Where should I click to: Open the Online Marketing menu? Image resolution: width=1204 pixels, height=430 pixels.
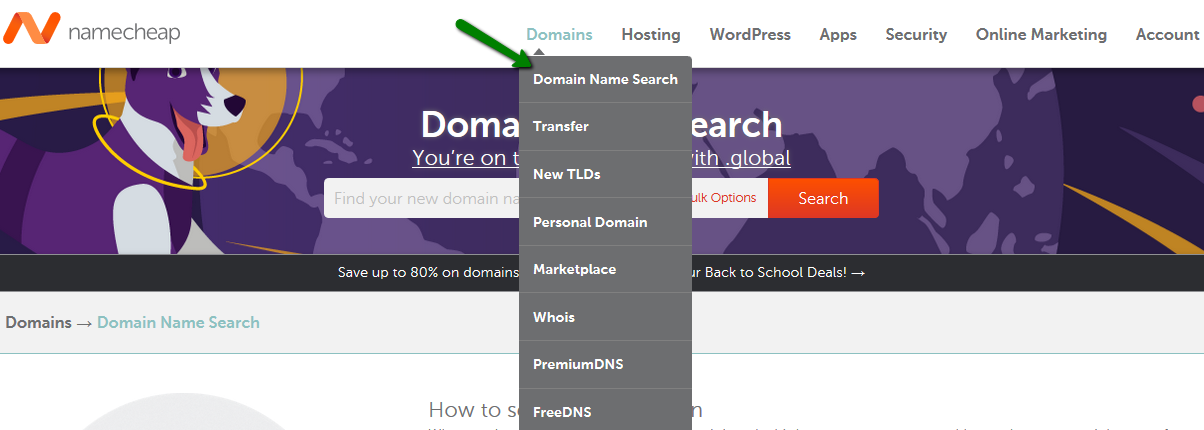pos(1041,34)
